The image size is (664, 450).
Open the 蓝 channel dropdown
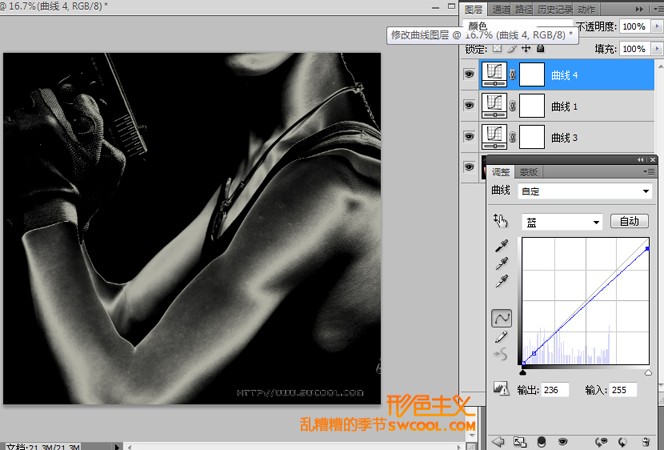[562, 222]
